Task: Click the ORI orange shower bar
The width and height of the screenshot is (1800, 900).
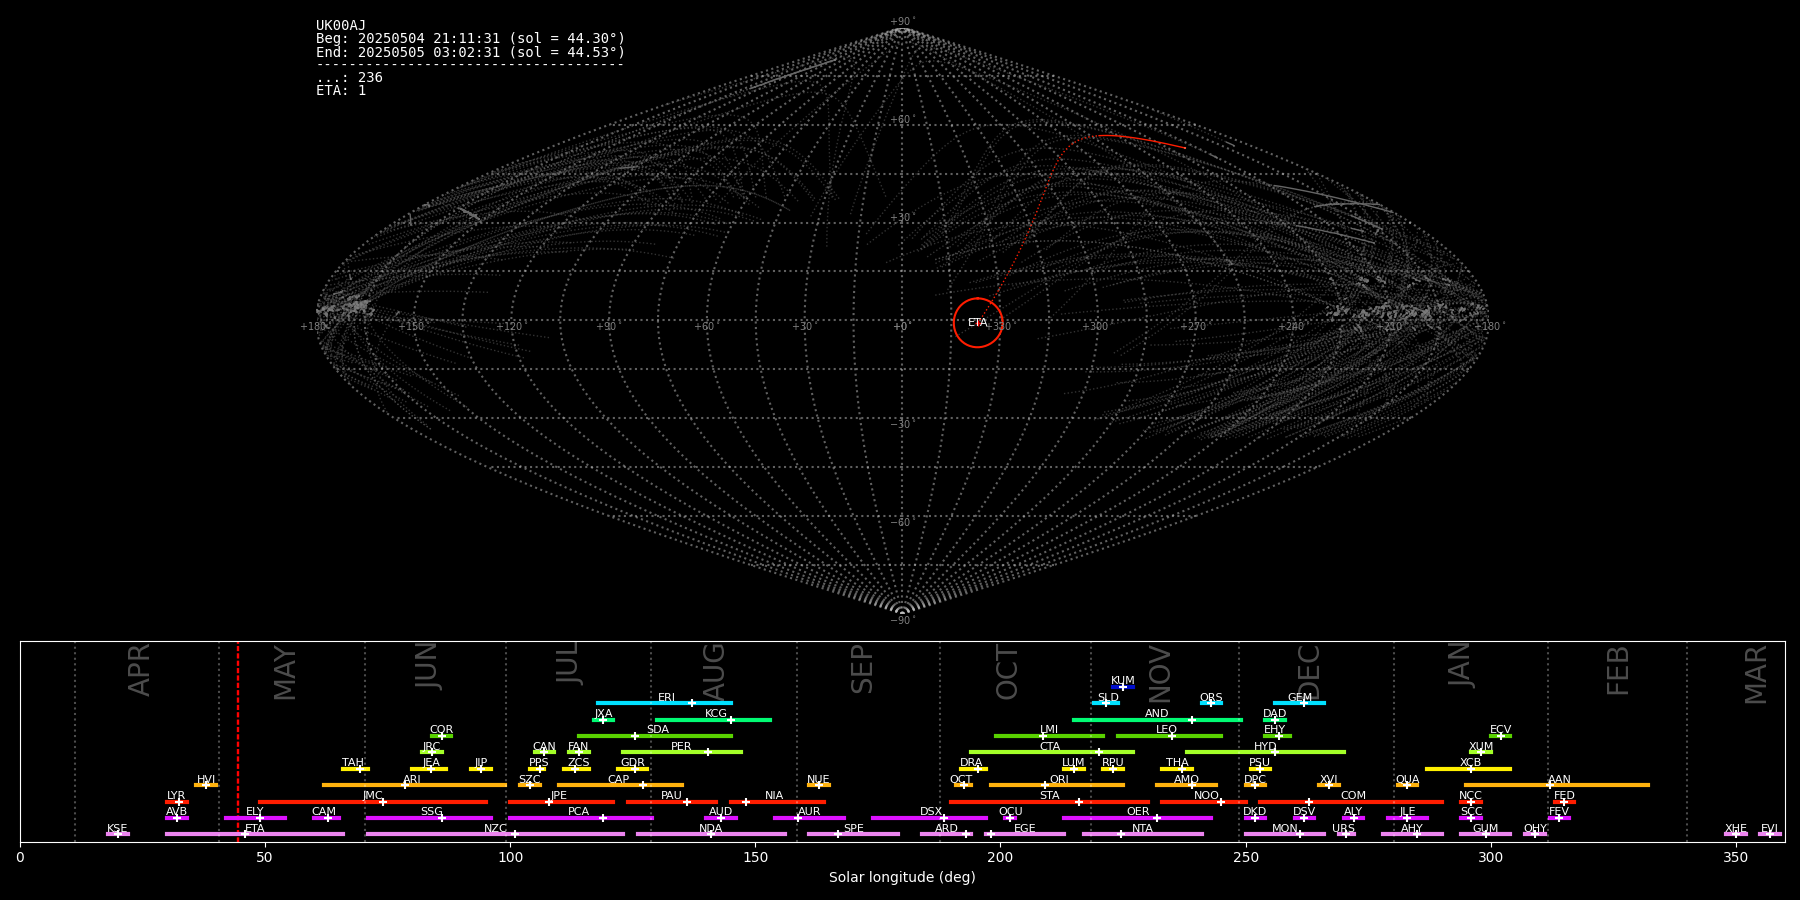Action: [x=1057, y=785]
